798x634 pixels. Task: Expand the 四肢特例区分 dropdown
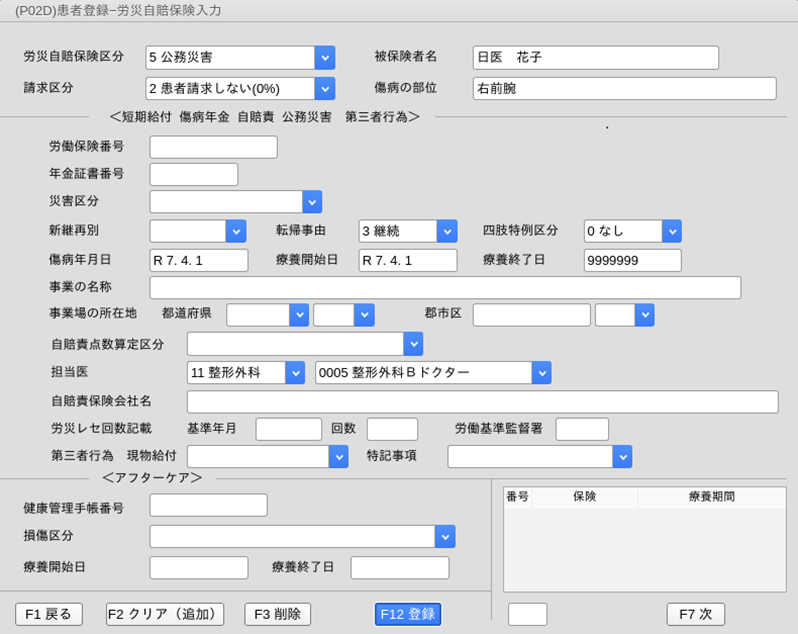671,231
